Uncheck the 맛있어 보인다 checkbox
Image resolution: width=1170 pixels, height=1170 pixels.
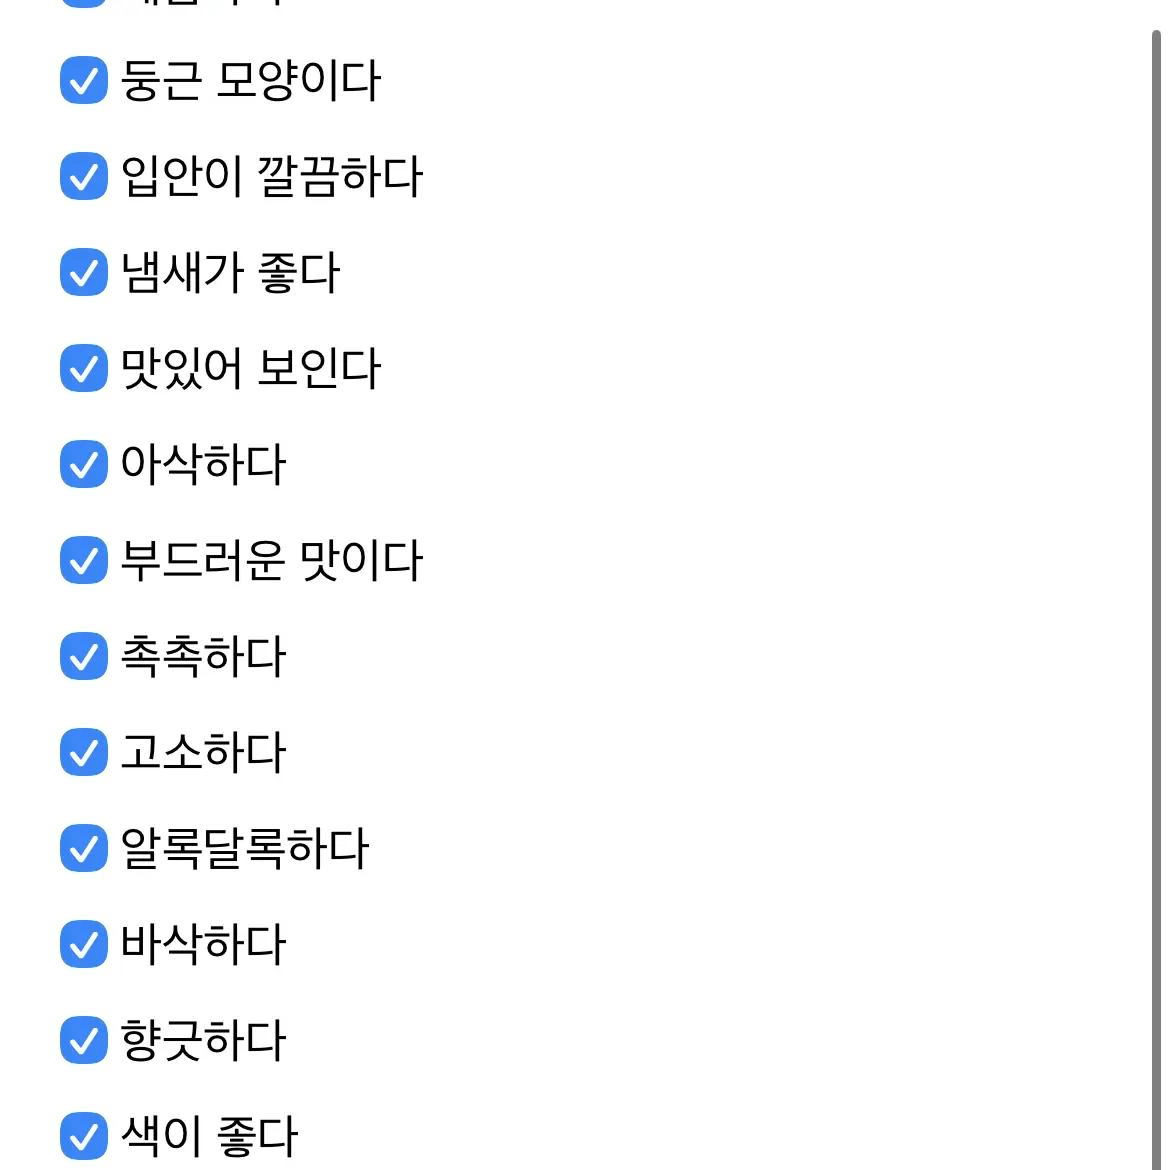[83, 368]
